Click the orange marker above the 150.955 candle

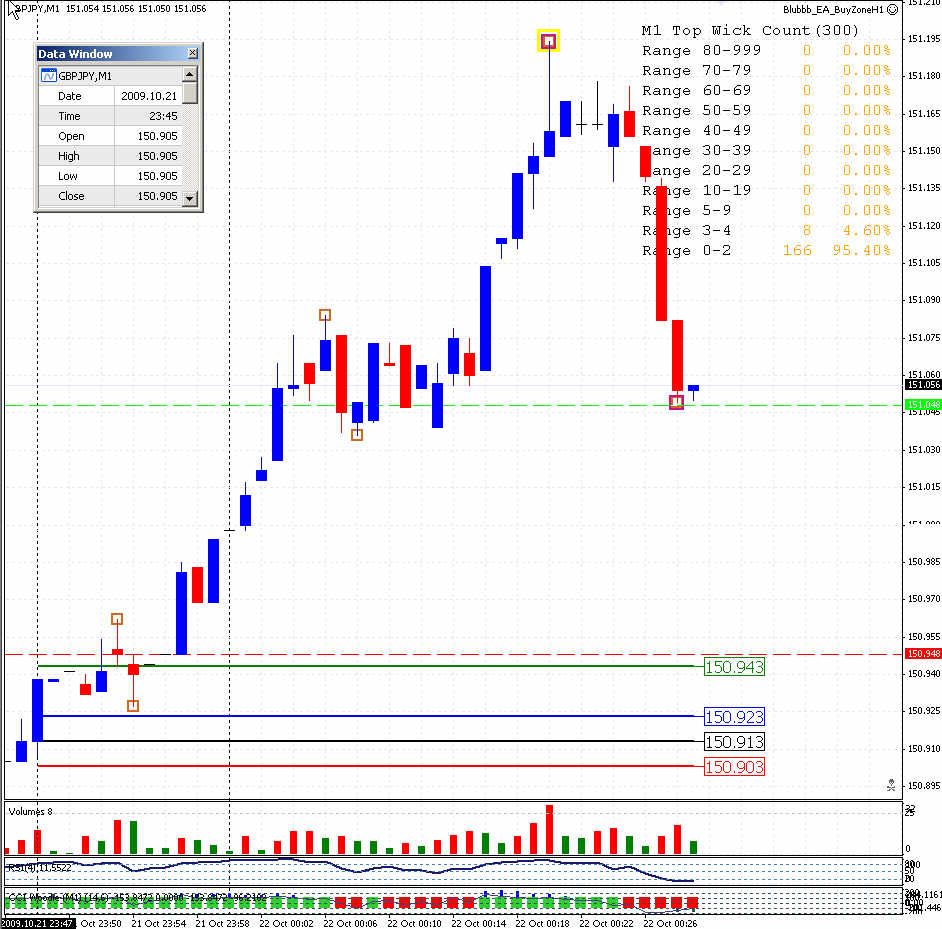point(116,619)
